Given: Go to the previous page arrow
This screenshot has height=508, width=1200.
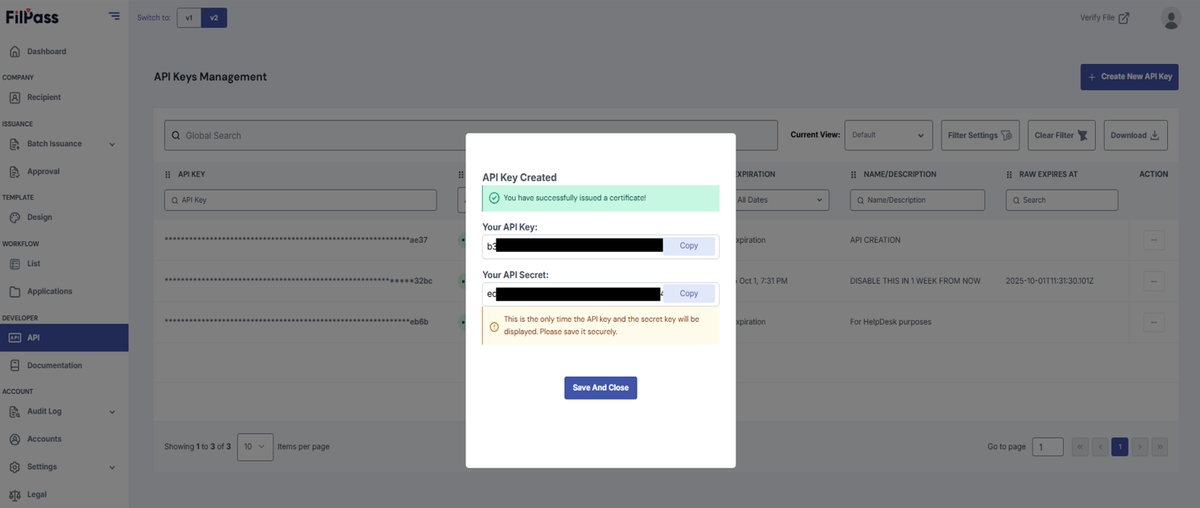Looking at the screenshot, I should [1100, 447].
